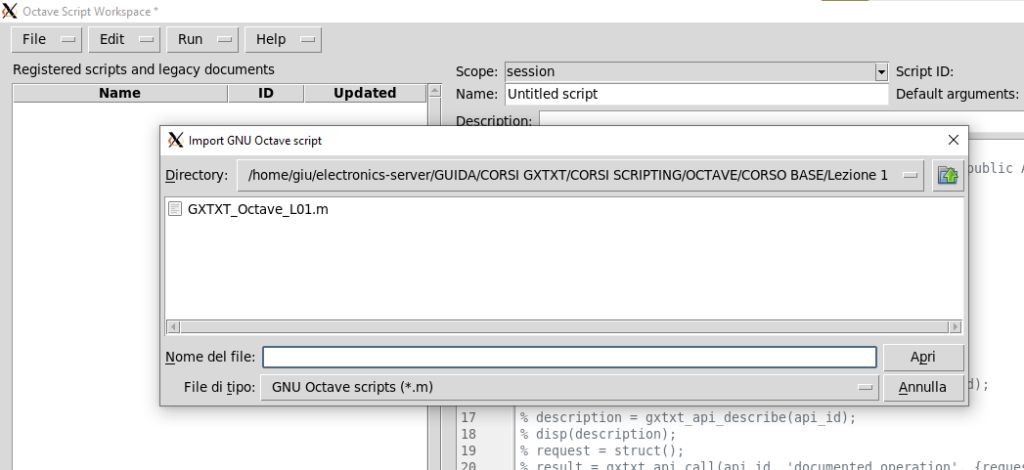Expand the Directory path dropdown
1024x470 pixels.
coord(581,175)
